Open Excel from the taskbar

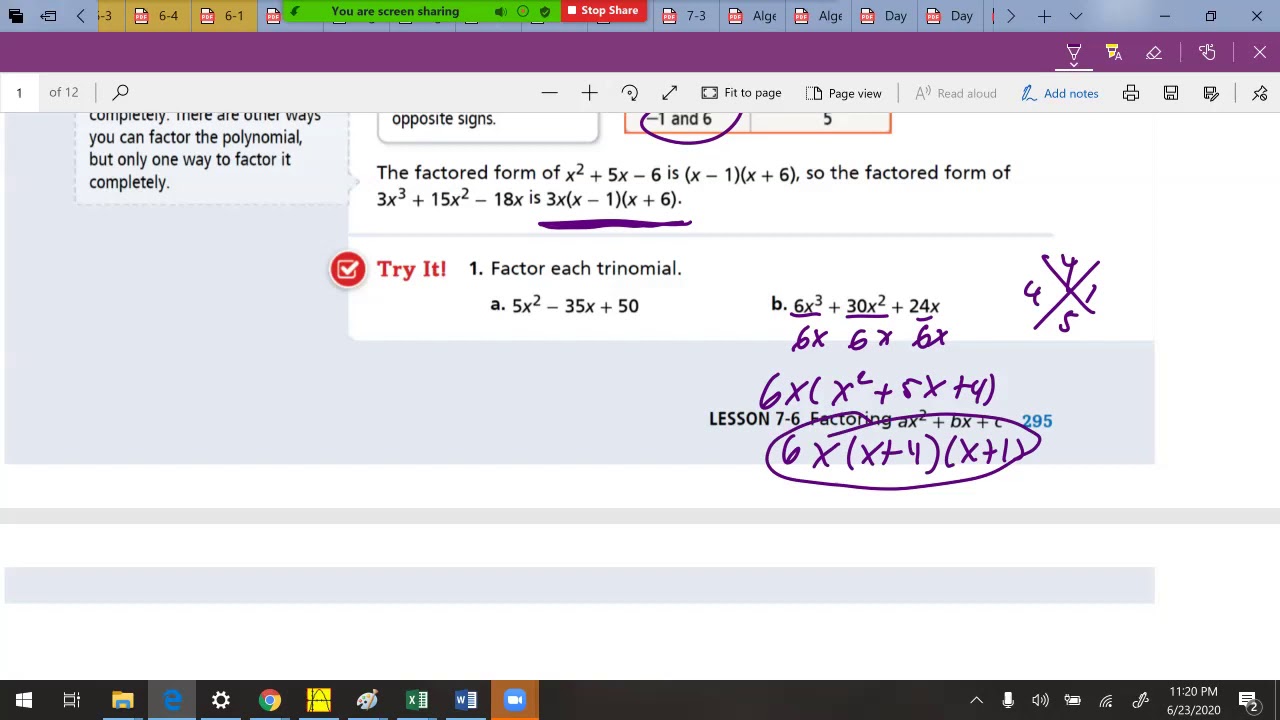coord(417,700)
